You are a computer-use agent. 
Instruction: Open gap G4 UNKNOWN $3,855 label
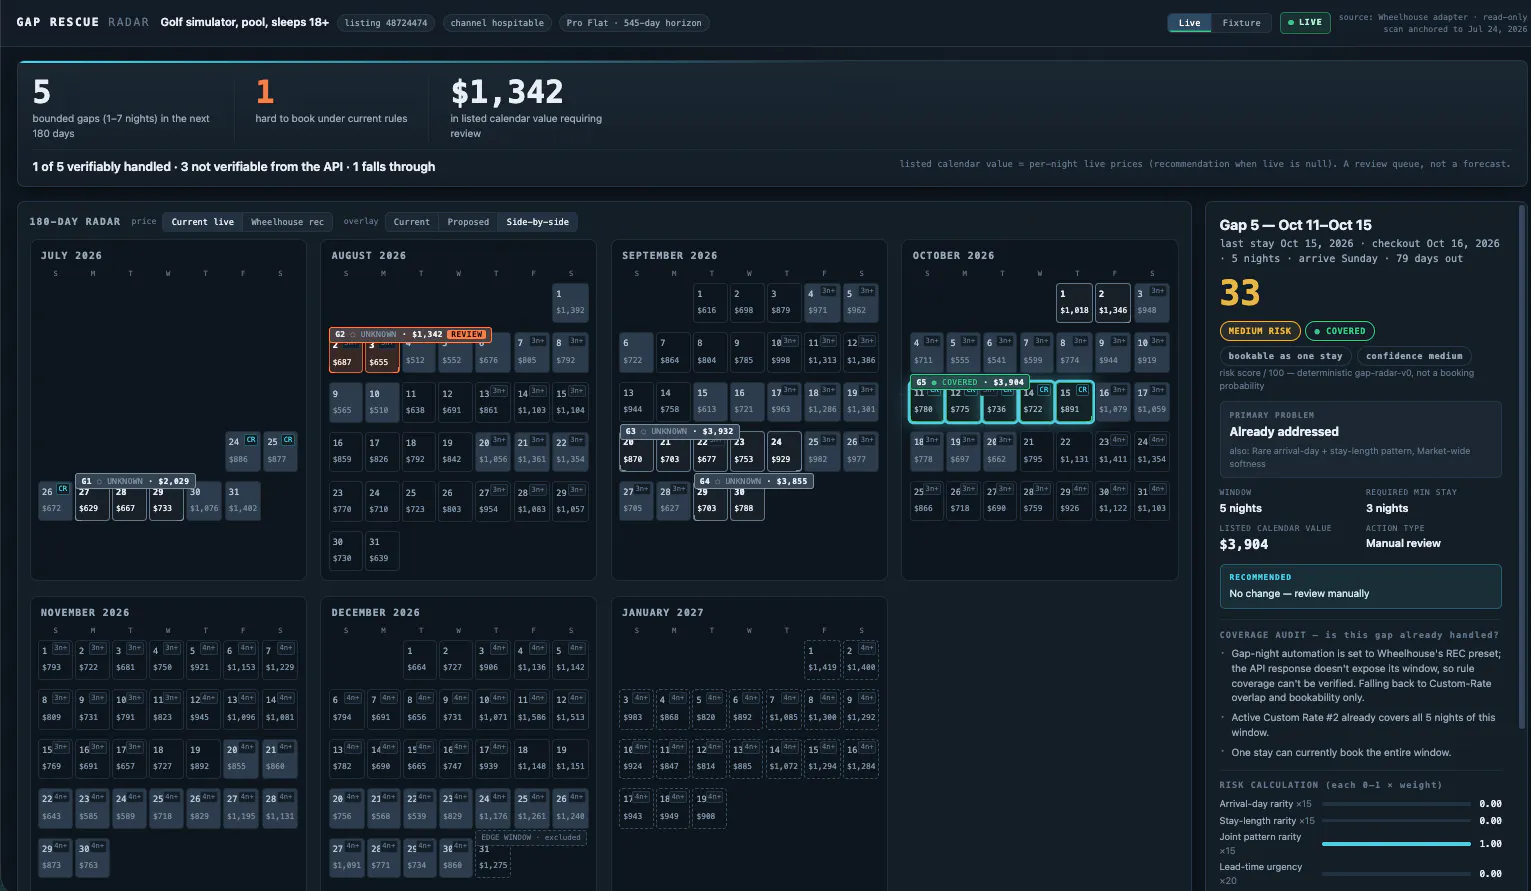pos(754,481)
